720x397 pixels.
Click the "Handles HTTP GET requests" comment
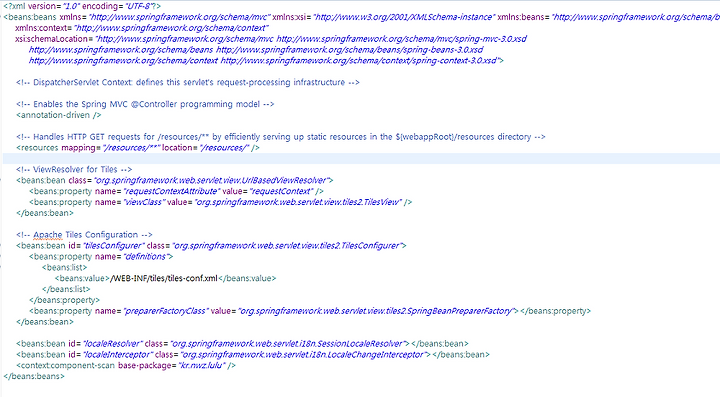click(x=281, y=137)
